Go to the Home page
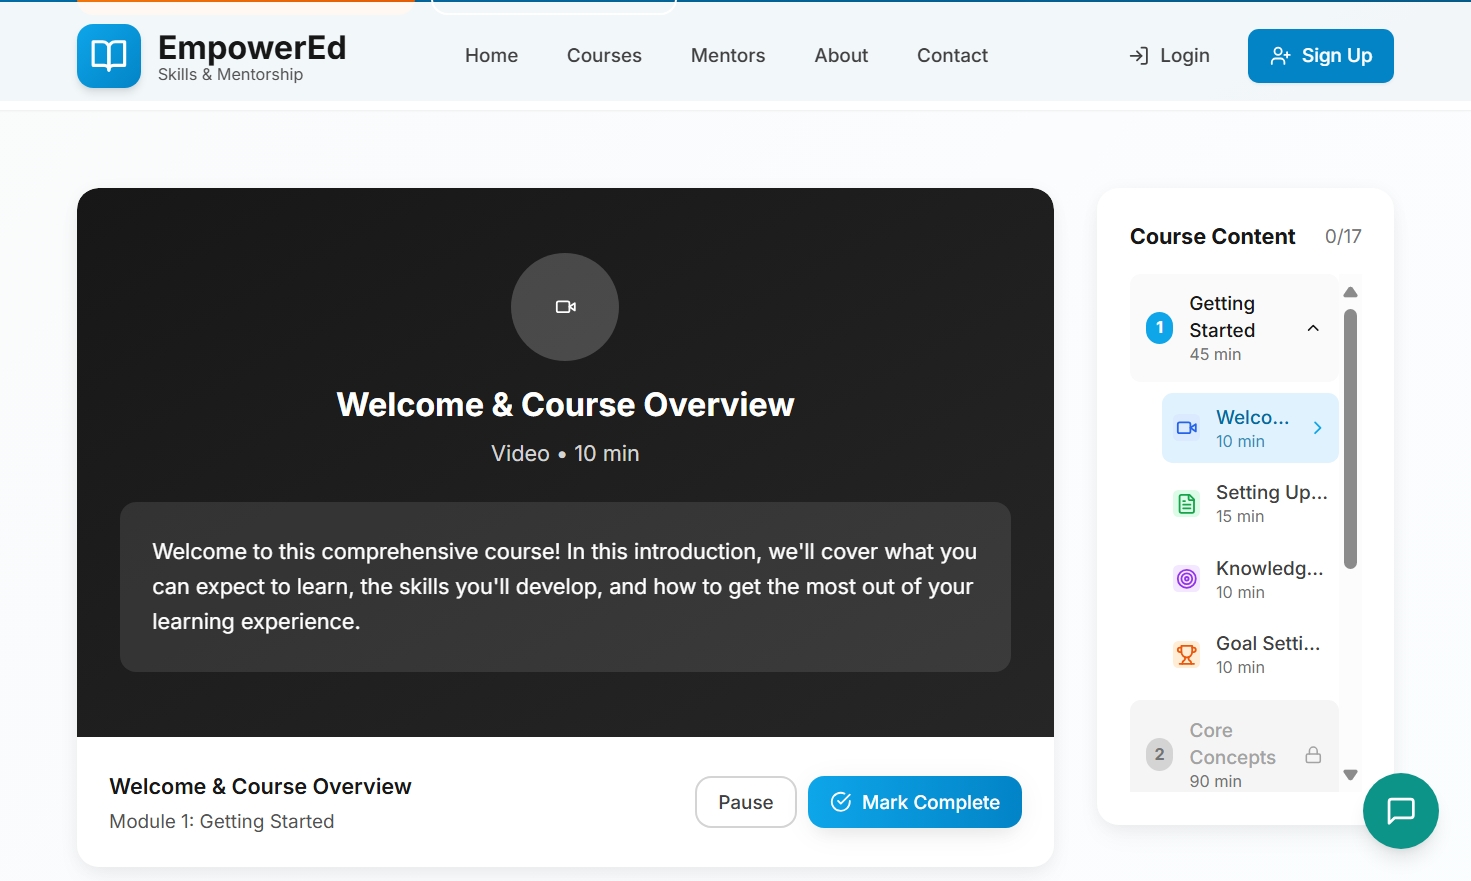 (491, 56)
